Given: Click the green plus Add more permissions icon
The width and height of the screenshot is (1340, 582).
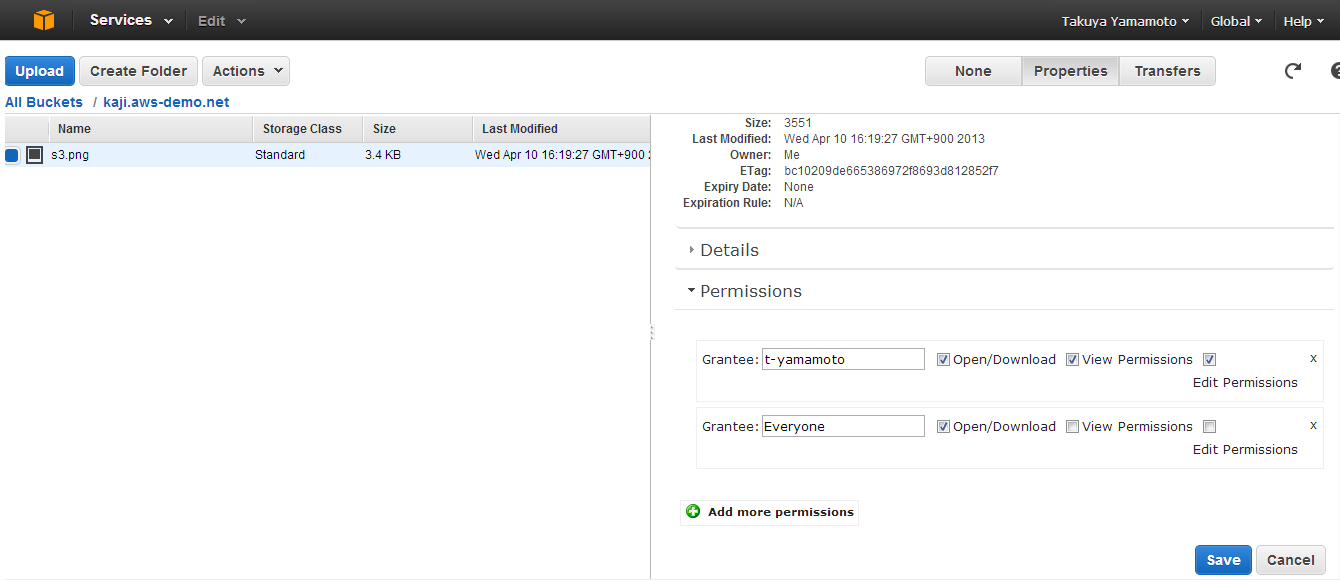Looking at the screenshot, I should [x=693, y=512].
